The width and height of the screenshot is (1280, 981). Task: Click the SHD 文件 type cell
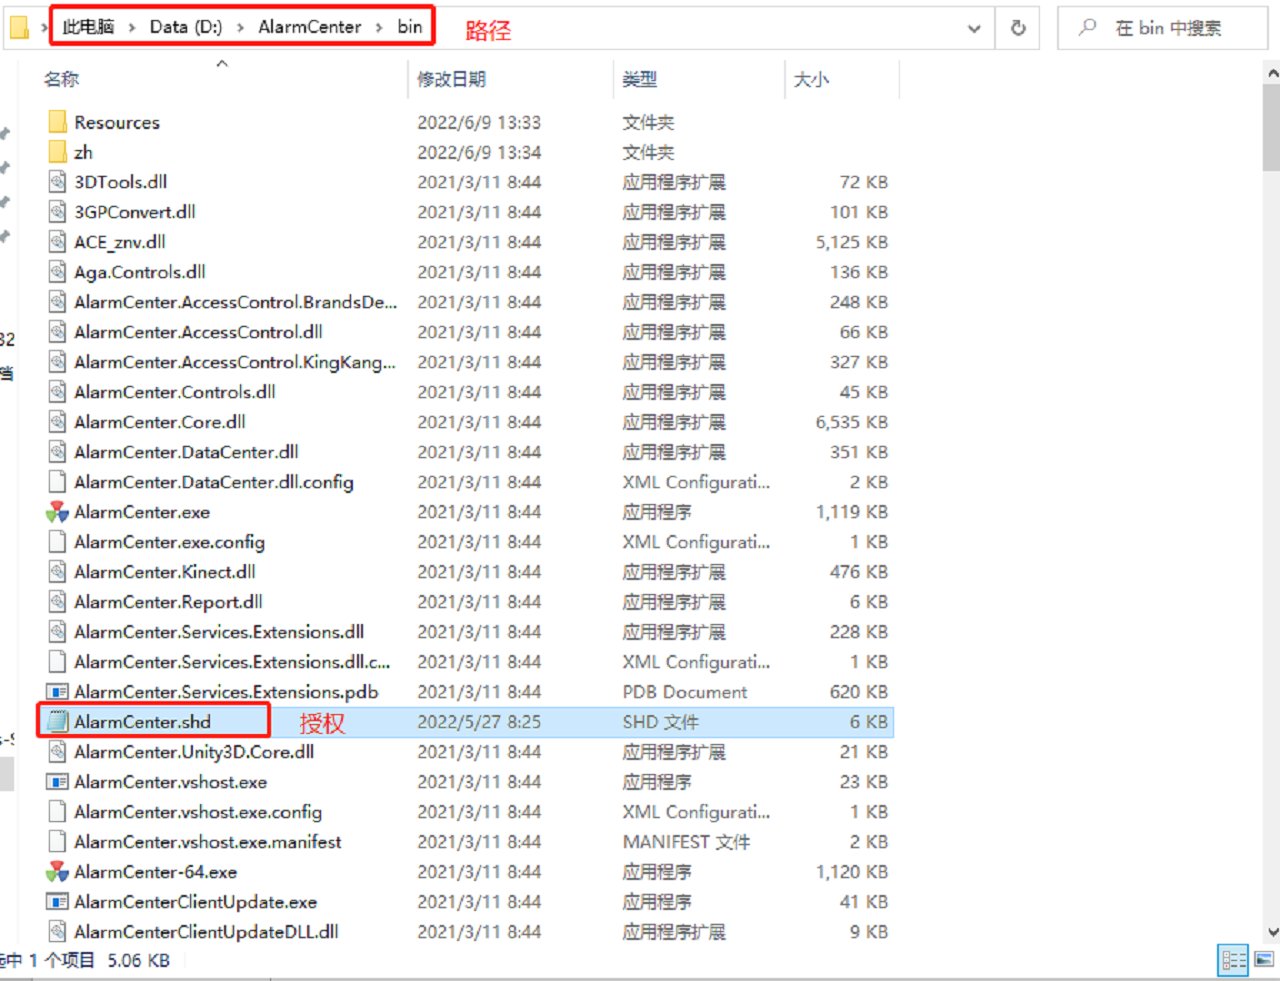661,722
